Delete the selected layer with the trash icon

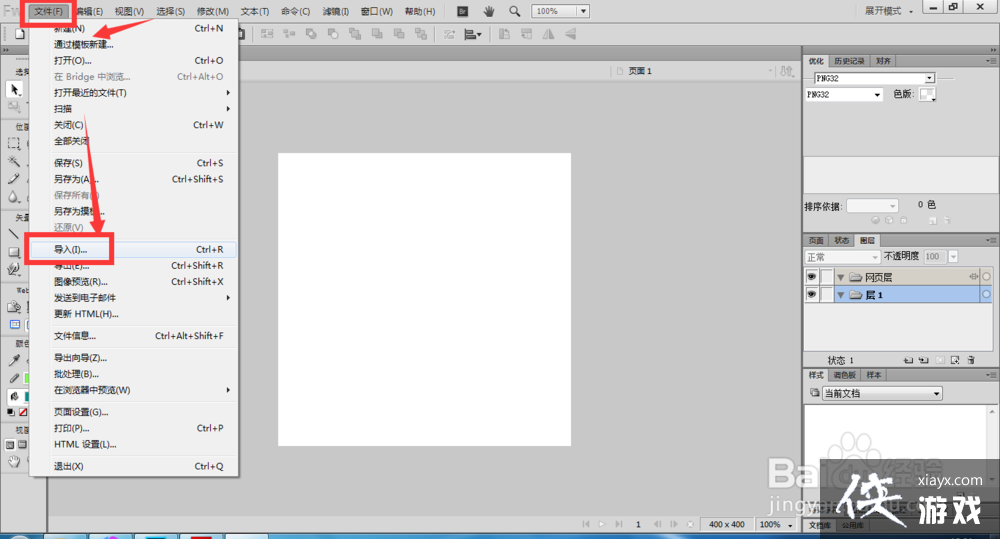(970, 360)
